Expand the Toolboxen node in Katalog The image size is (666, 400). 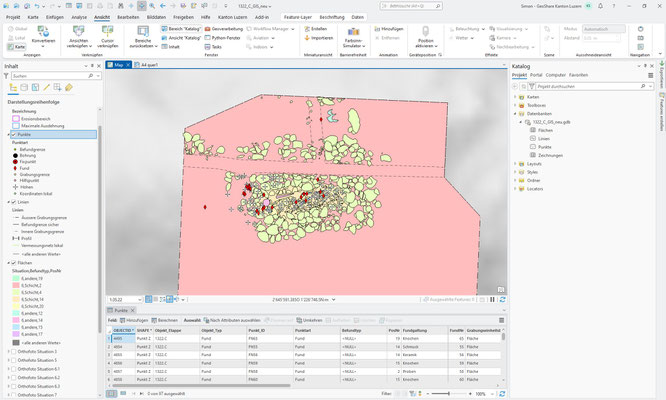coord(514,104)
